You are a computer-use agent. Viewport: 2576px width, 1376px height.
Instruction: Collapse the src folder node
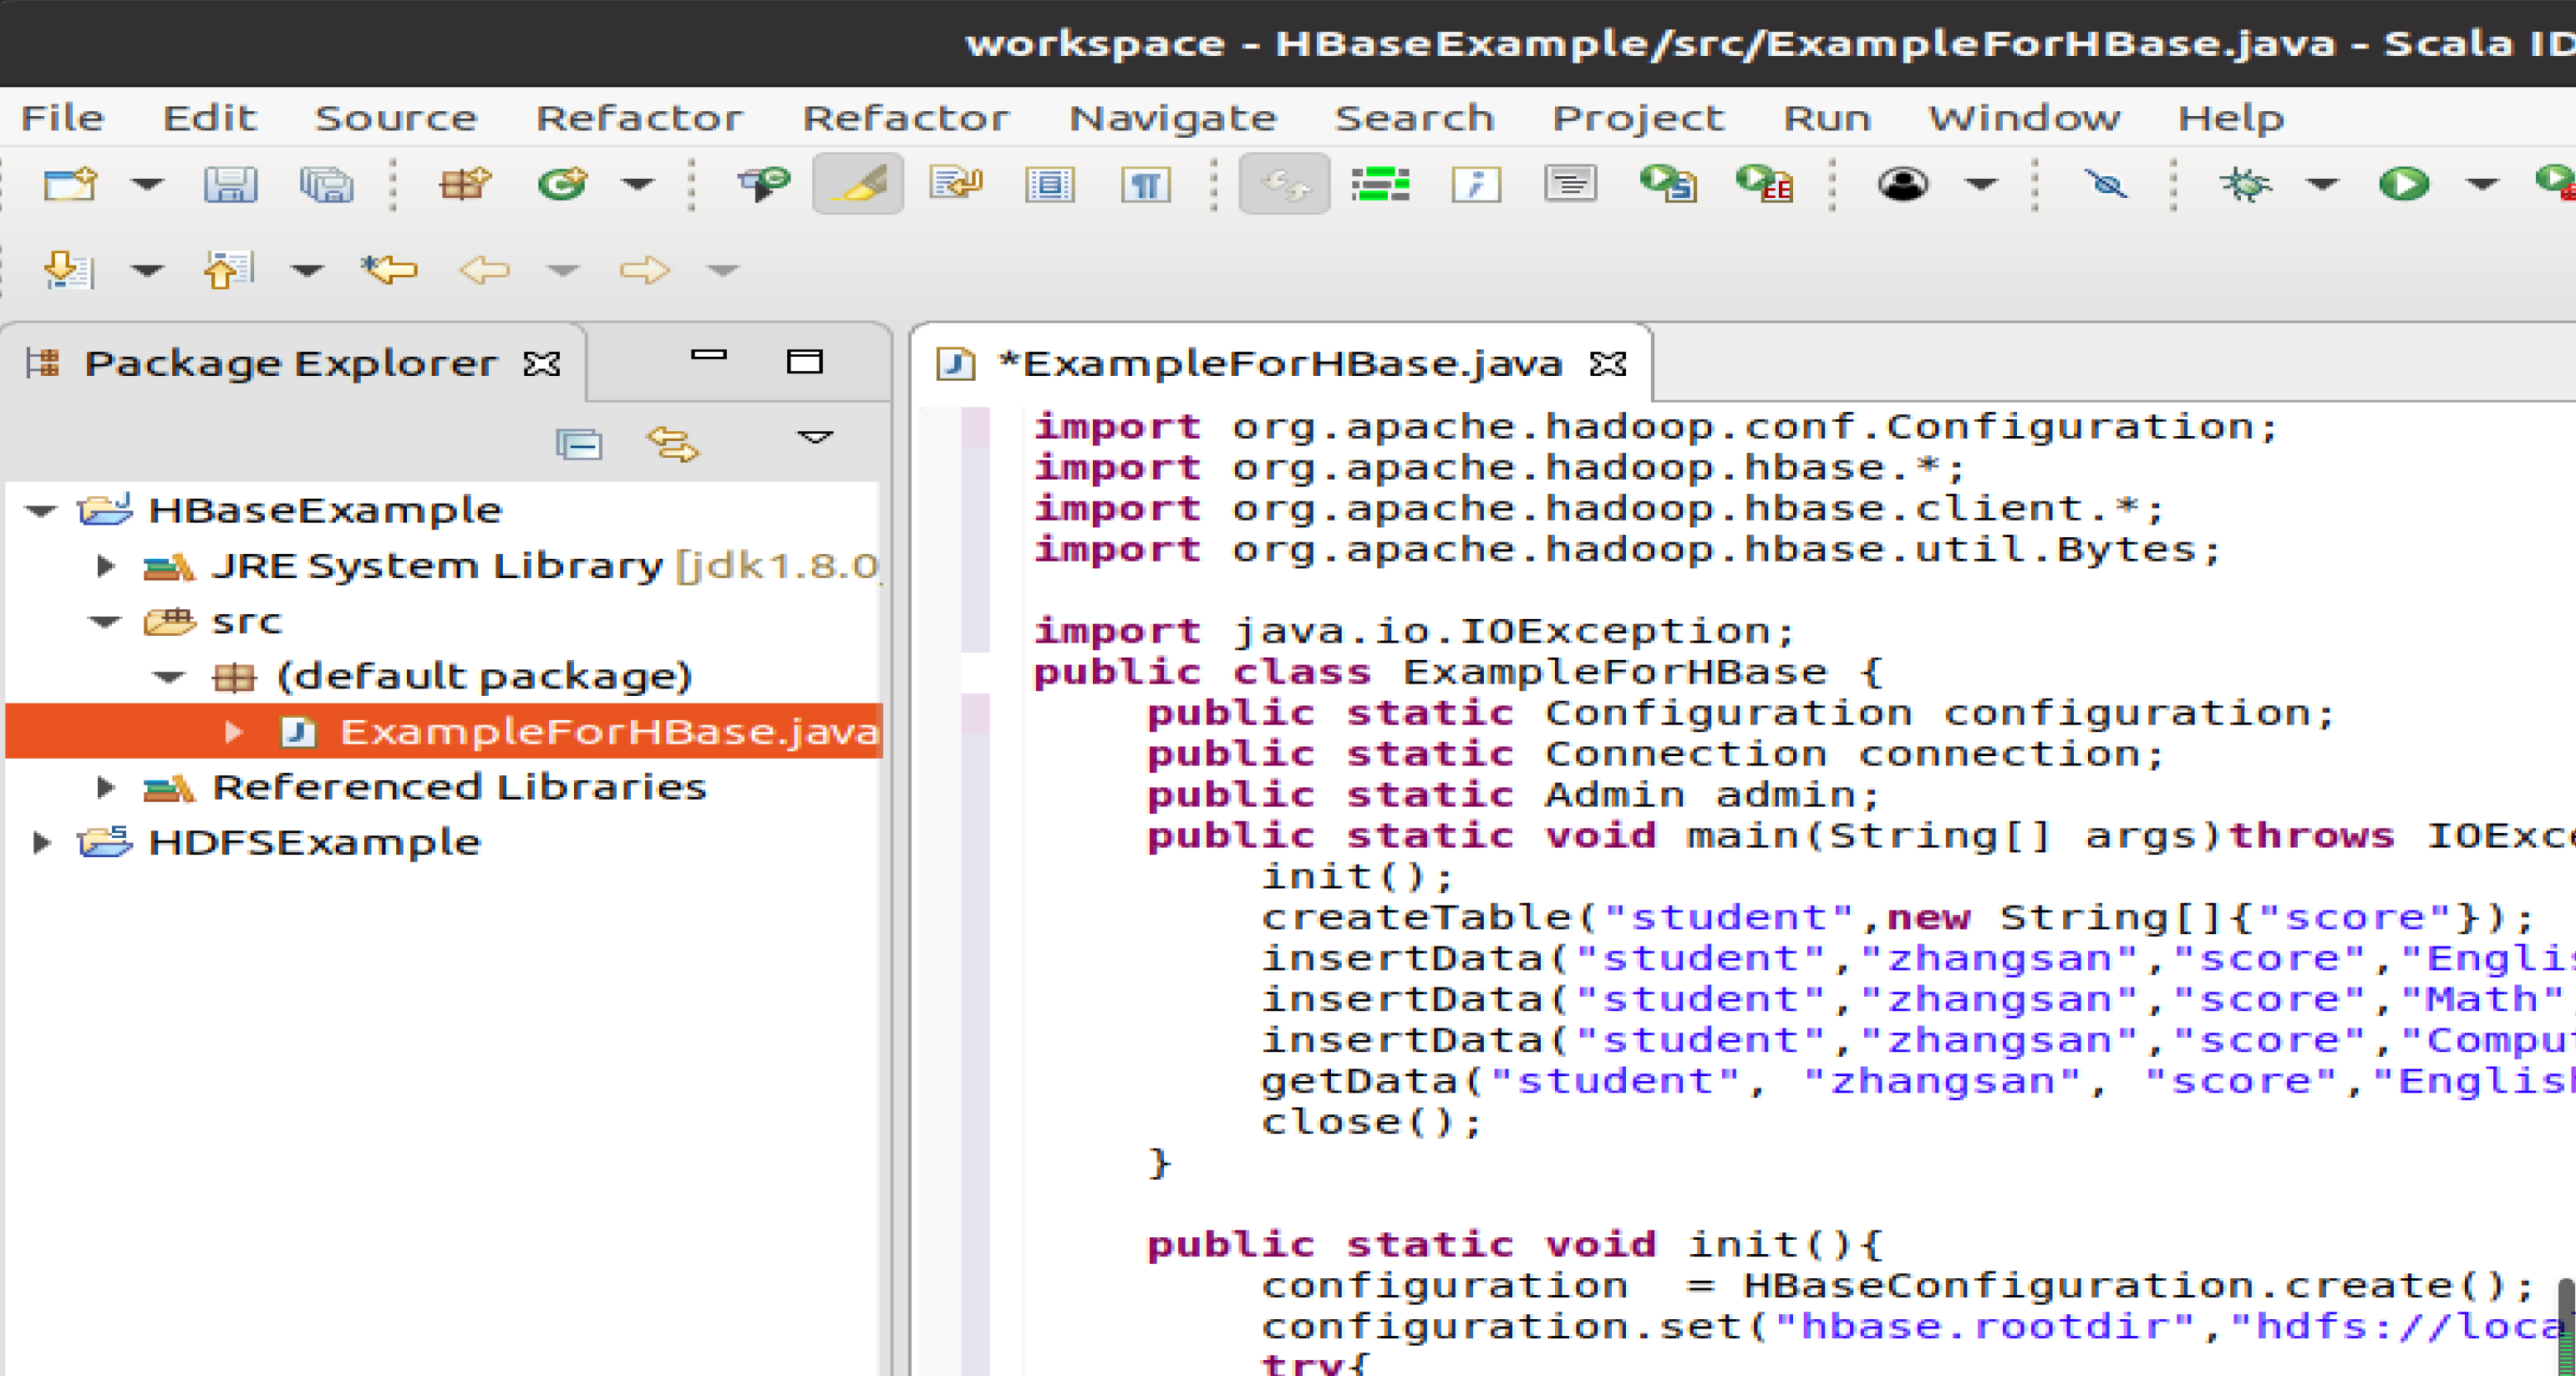[x=104, y=622]
